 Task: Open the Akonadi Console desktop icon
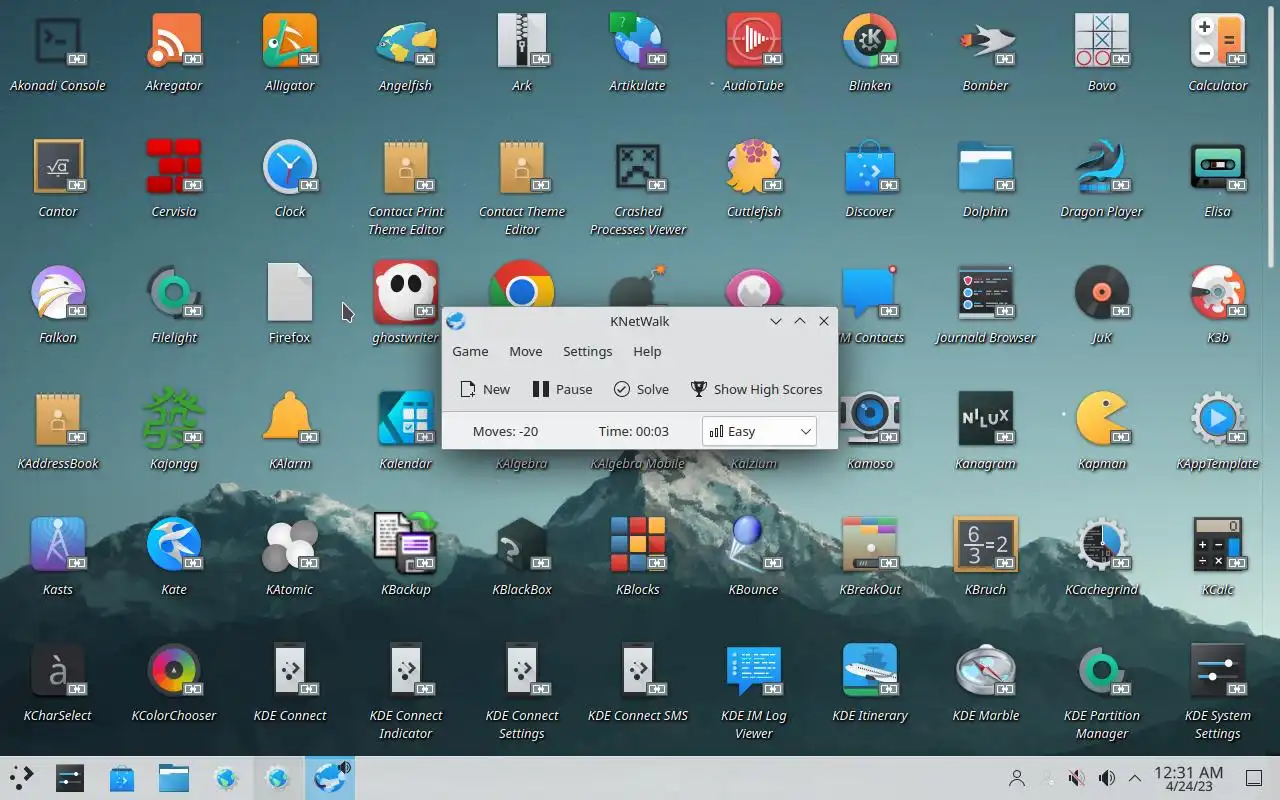[58, 52]
